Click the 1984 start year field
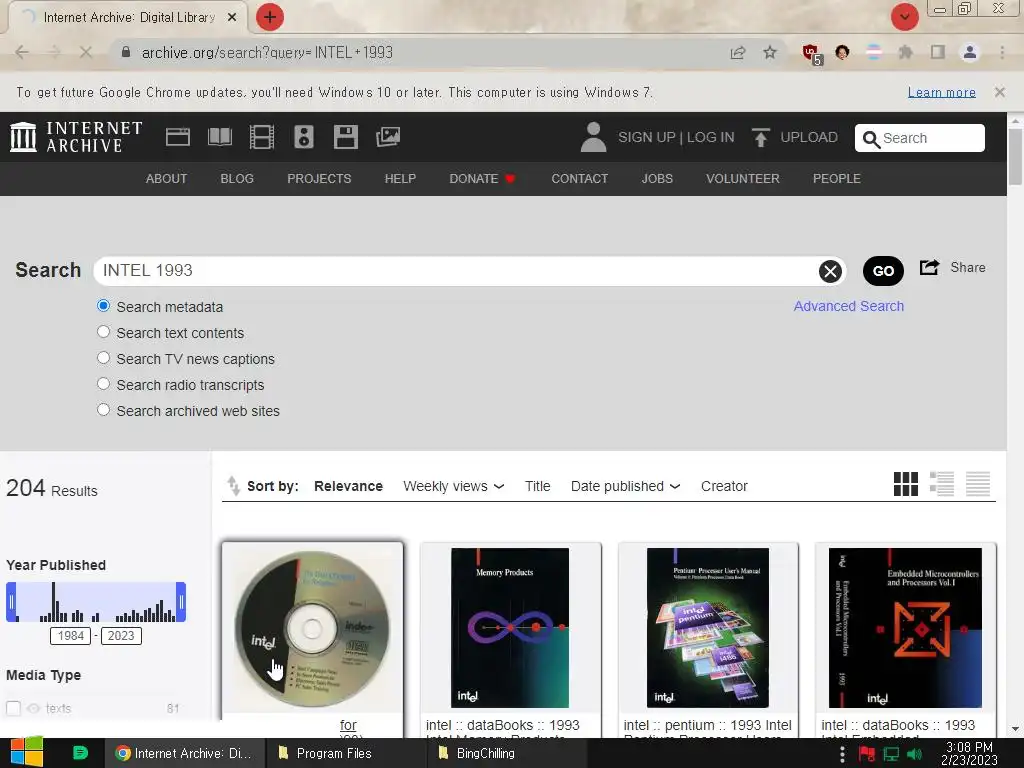This screenshot has height=768, width=1024. 71,635
